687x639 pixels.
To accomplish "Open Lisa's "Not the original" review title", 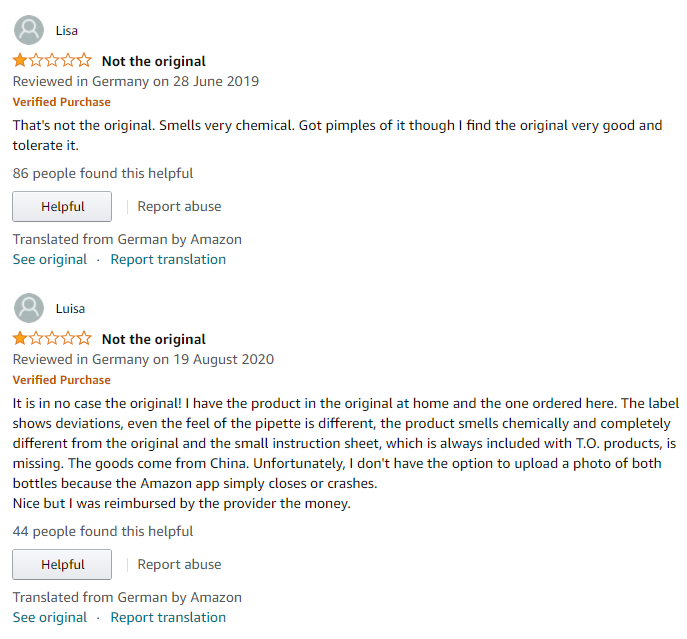I will coord(154,61).
